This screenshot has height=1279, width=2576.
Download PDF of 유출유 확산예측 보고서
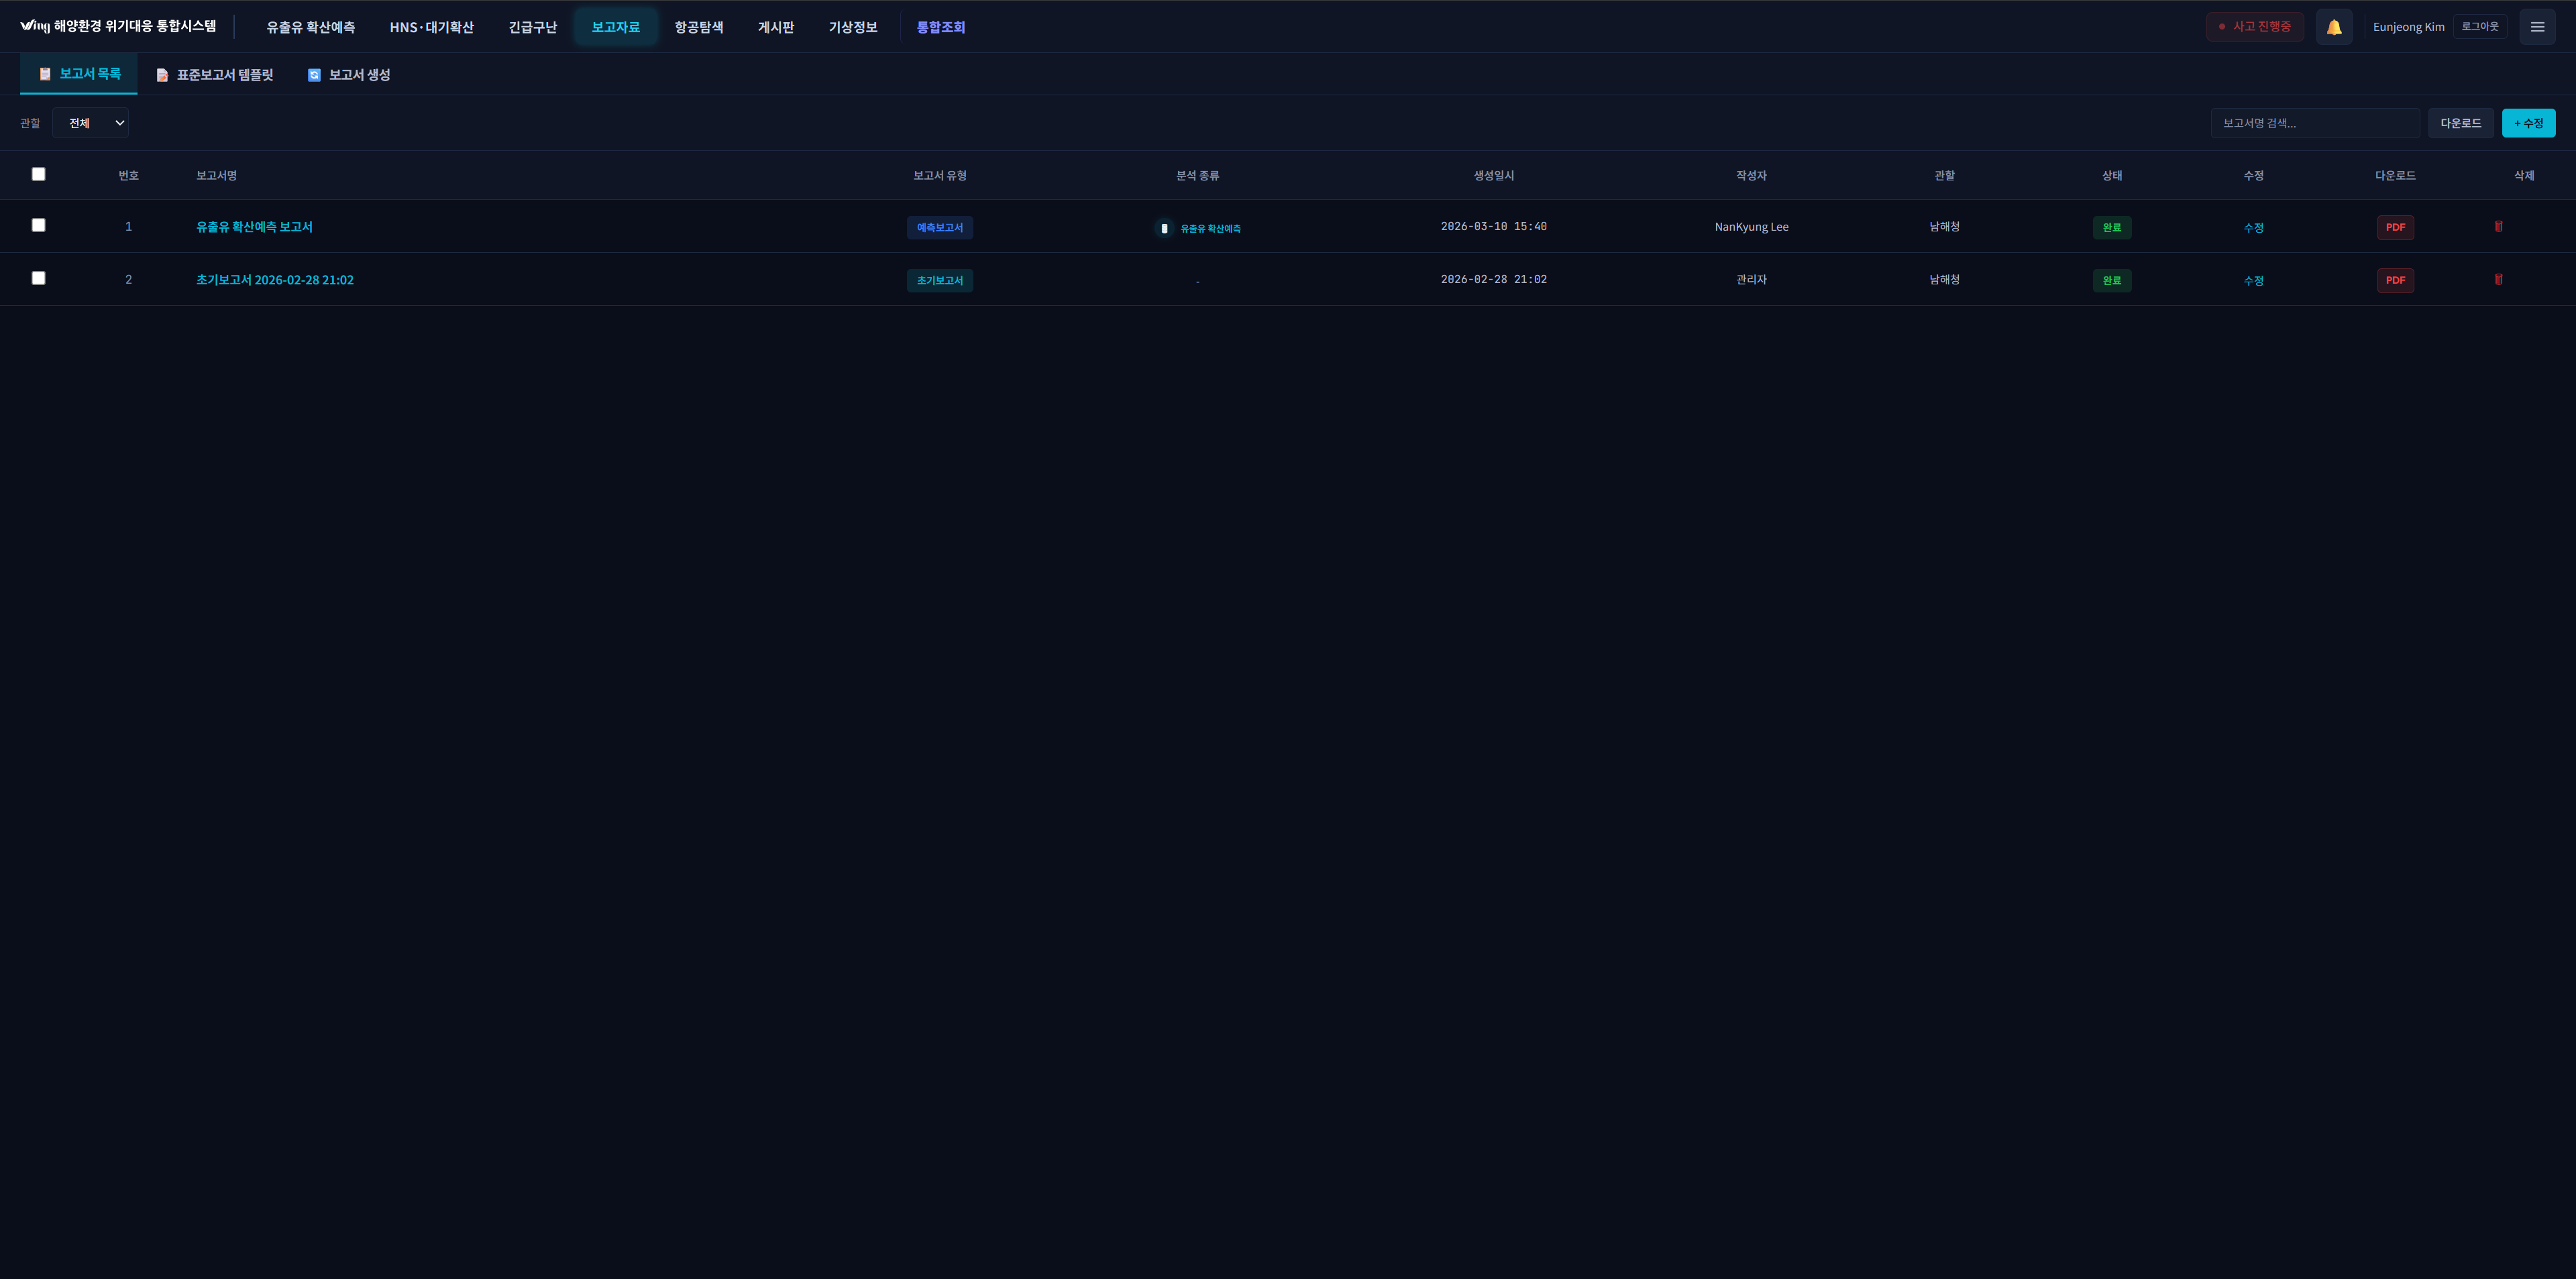[2395, 227]
